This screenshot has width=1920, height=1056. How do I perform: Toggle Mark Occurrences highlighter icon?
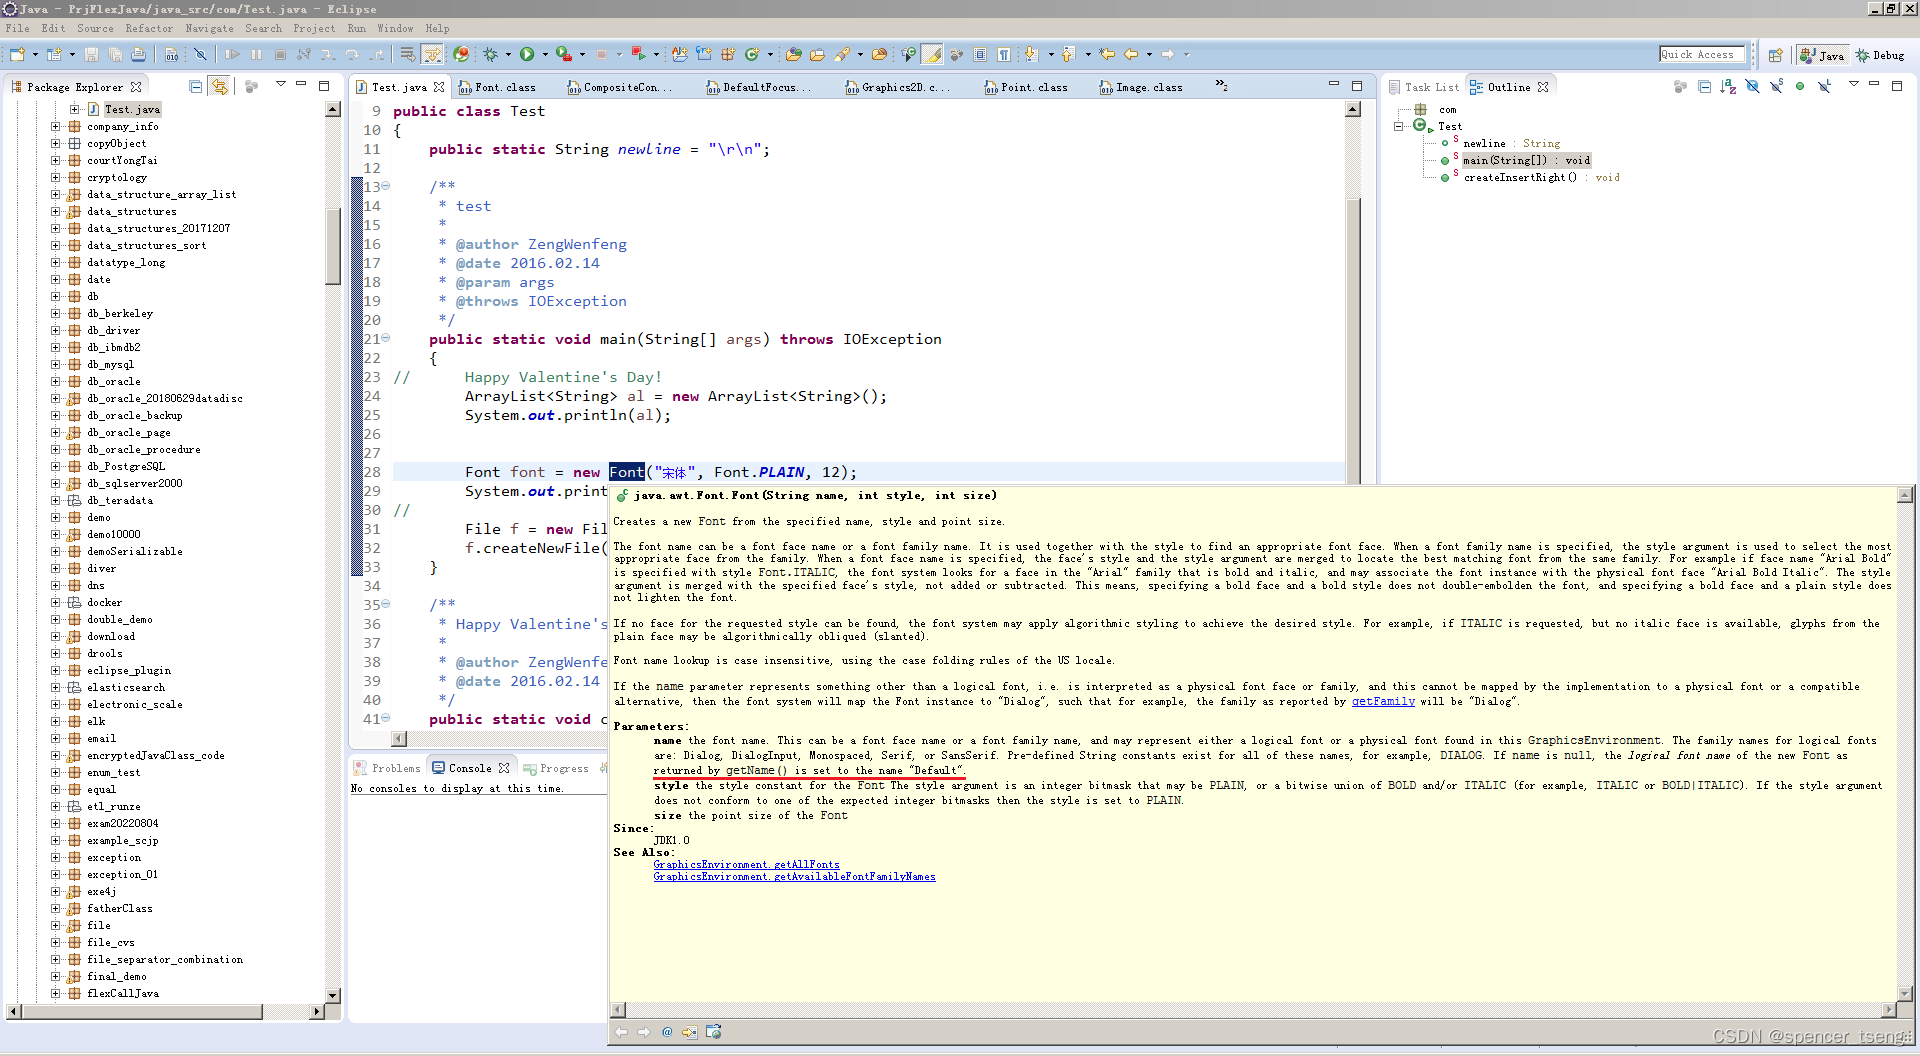click(932, 55)
